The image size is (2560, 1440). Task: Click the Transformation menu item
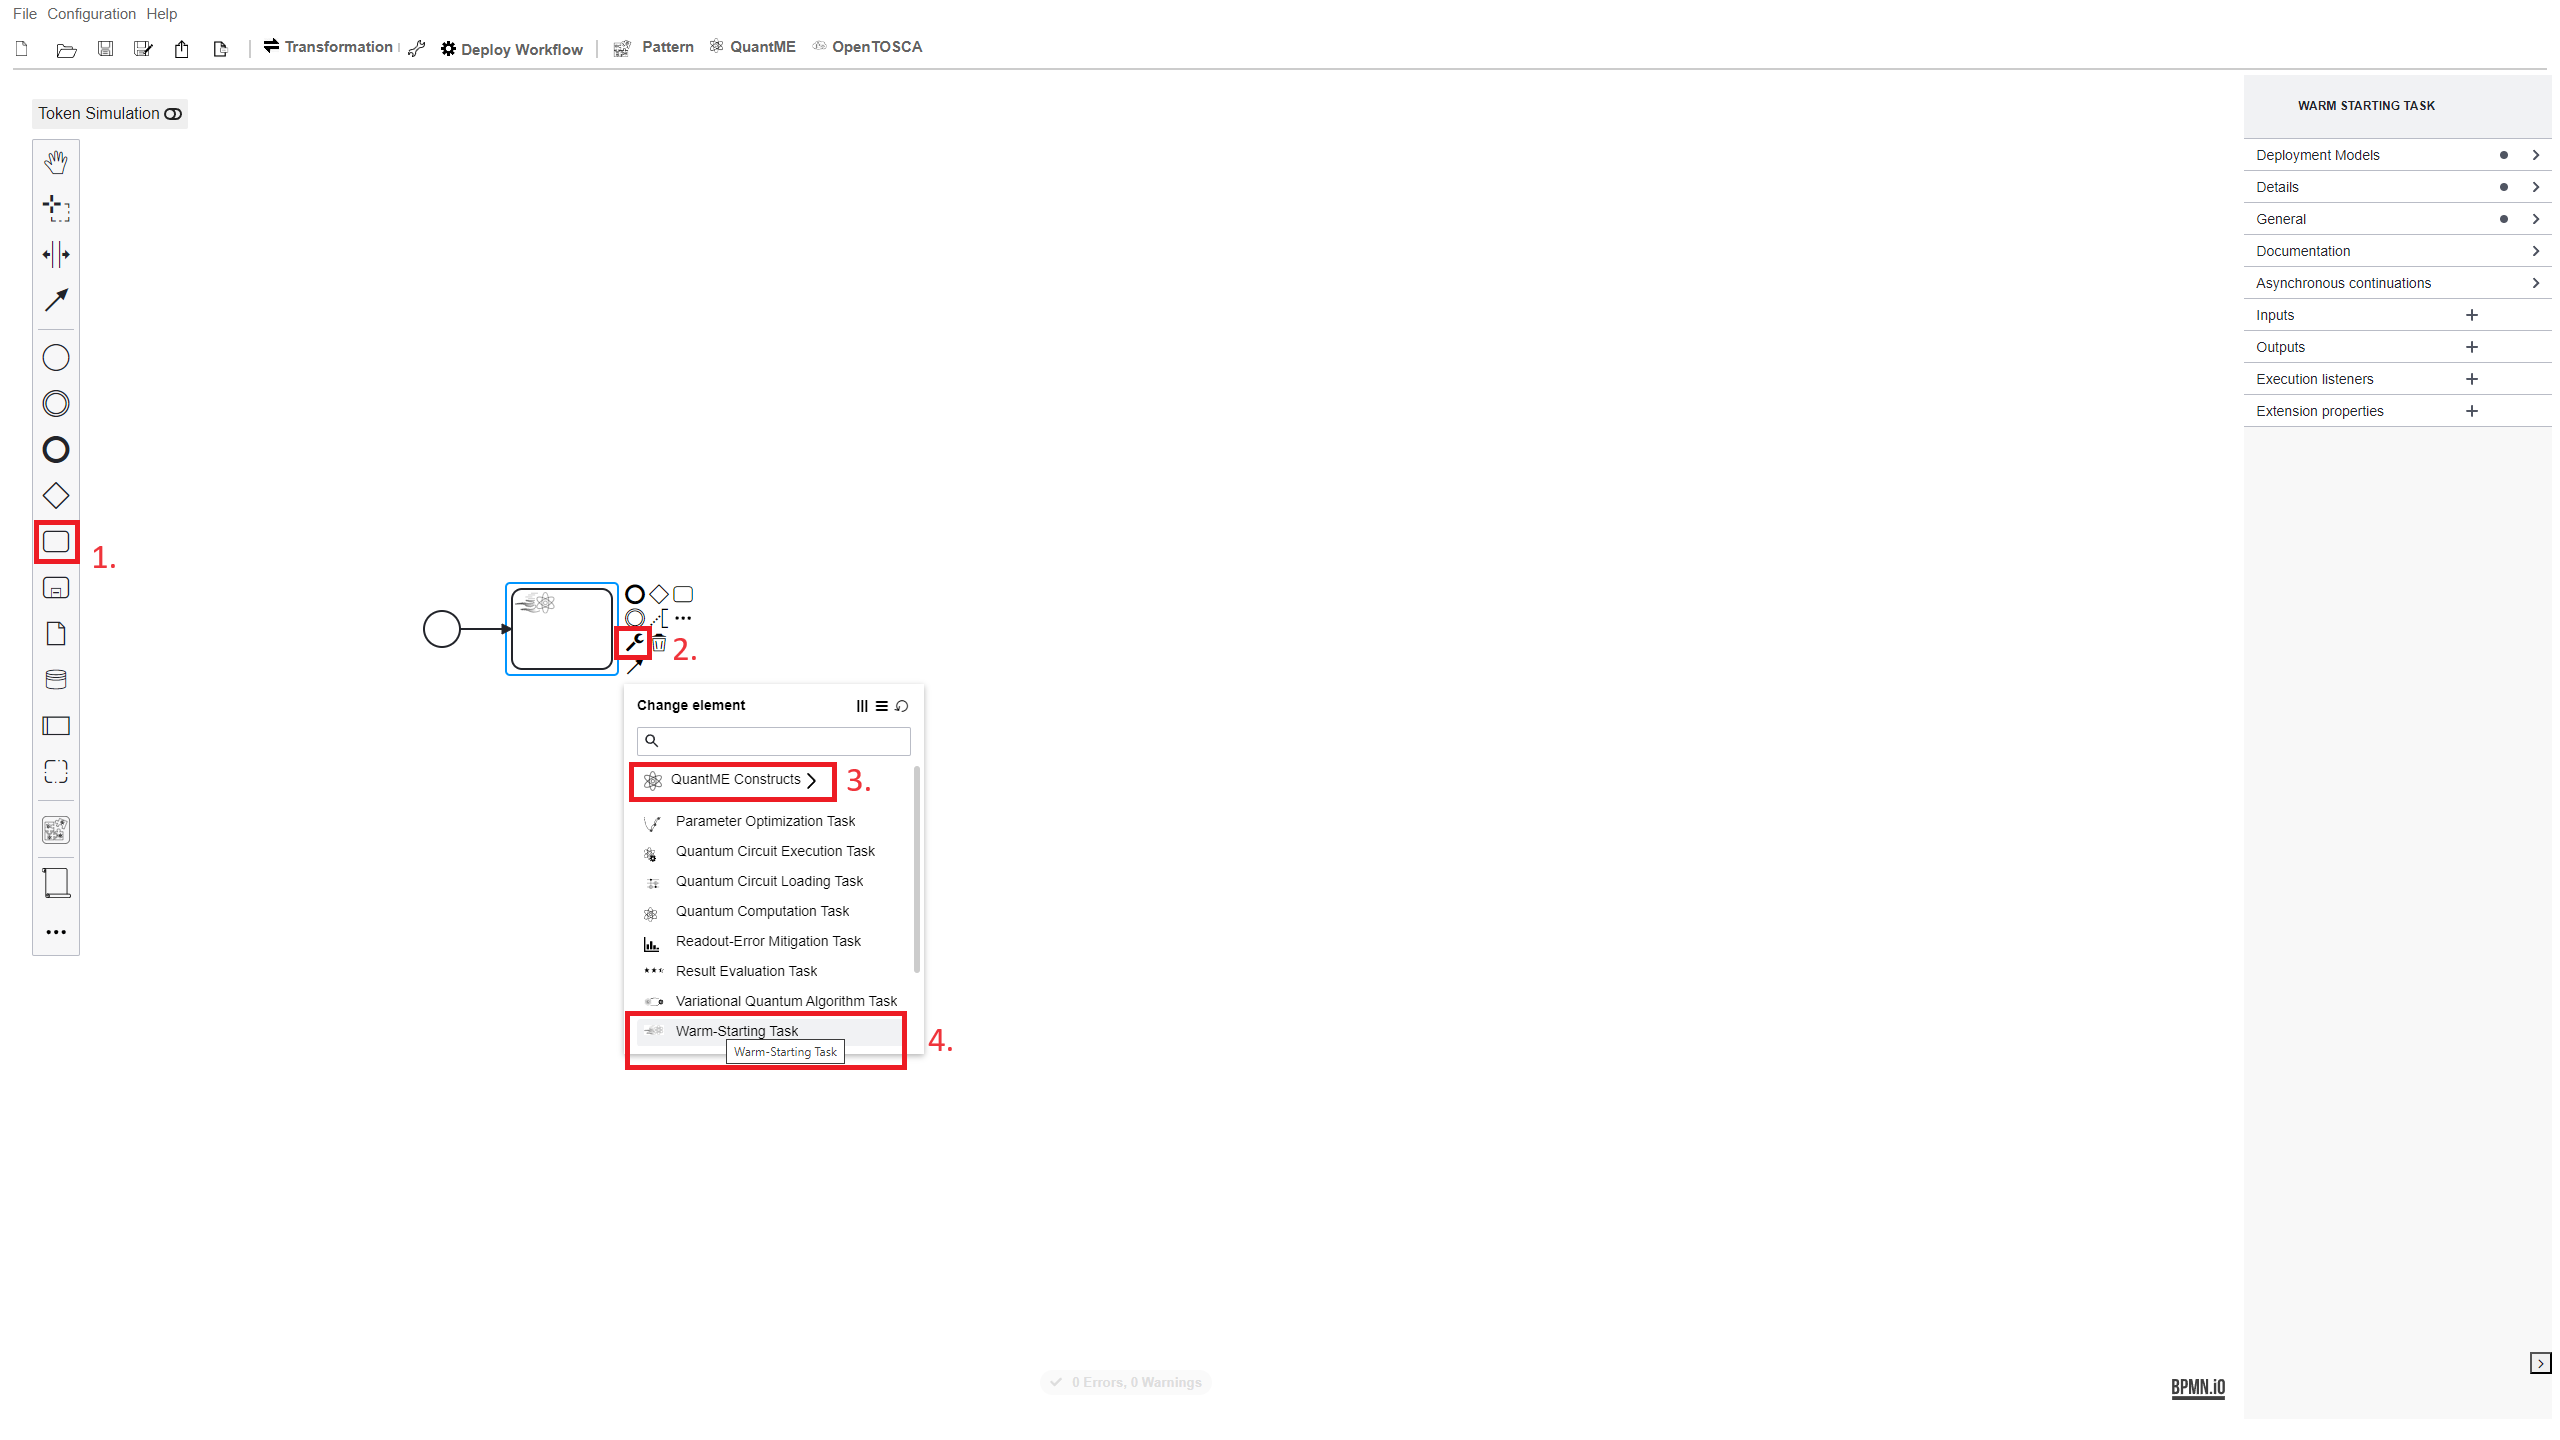click(x=325, y=47)
